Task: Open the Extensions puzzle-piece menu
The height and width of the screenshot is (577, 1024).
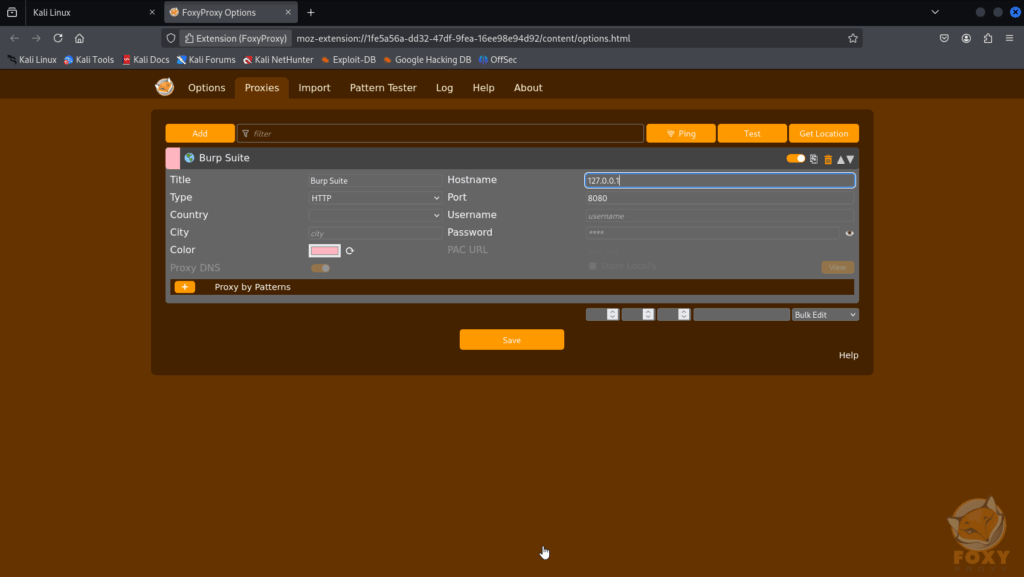Action: click(988, 39)
